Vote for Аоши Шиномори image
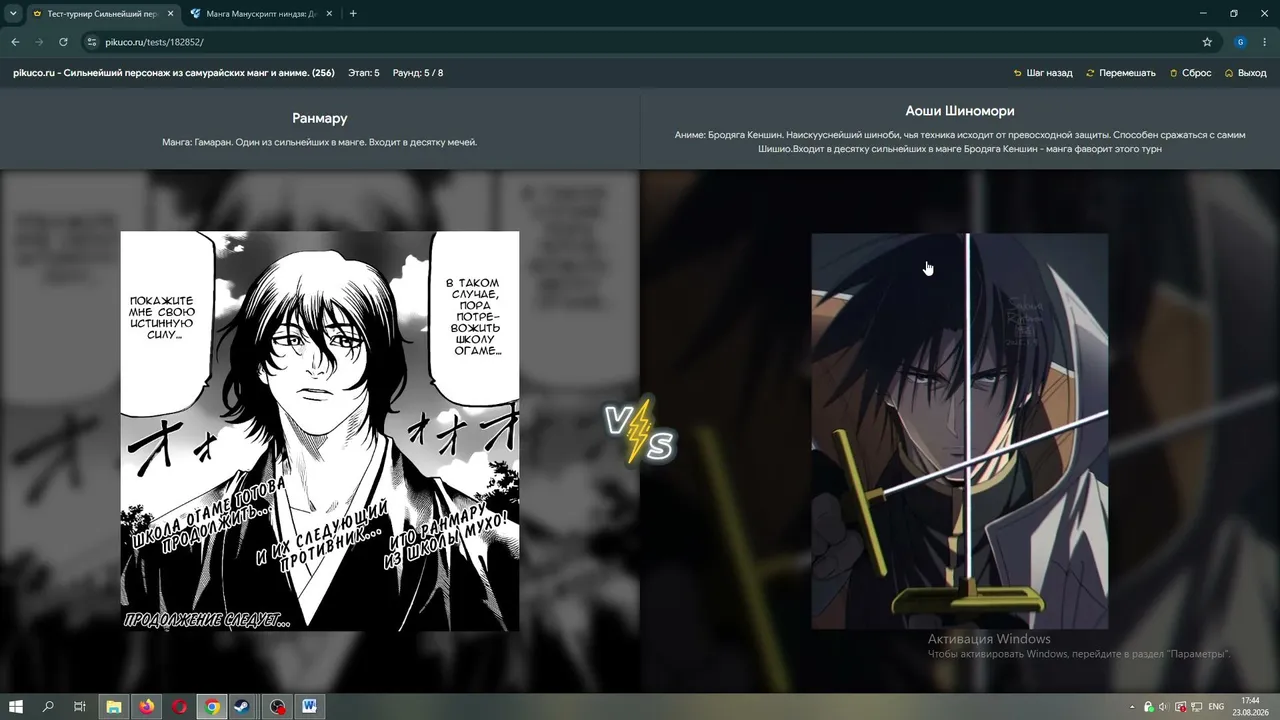The height and width of the screenshot is (720, 1280). 959,431
